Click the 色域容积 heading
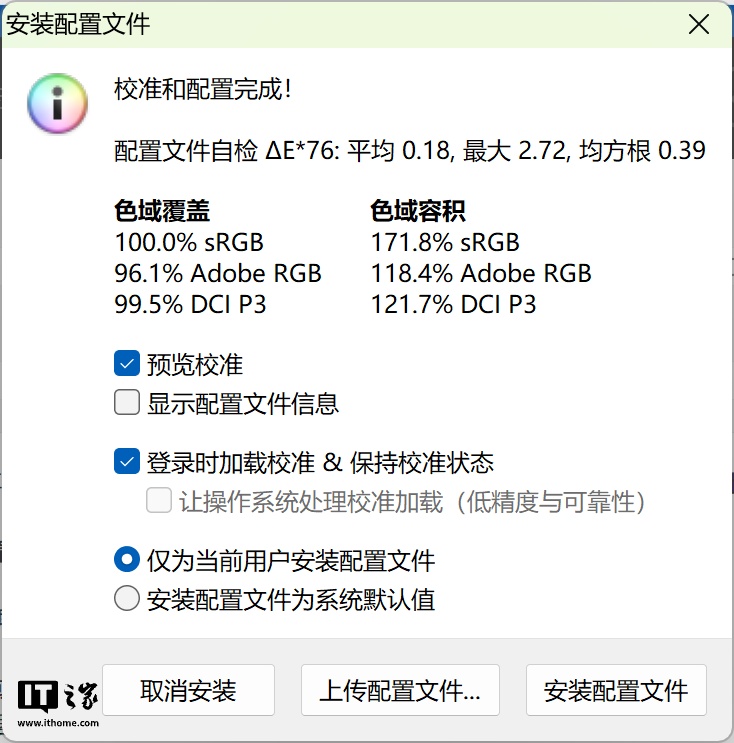Image resolution: width=734 pixels, height=743 pixels. click(x=417, y=211)
